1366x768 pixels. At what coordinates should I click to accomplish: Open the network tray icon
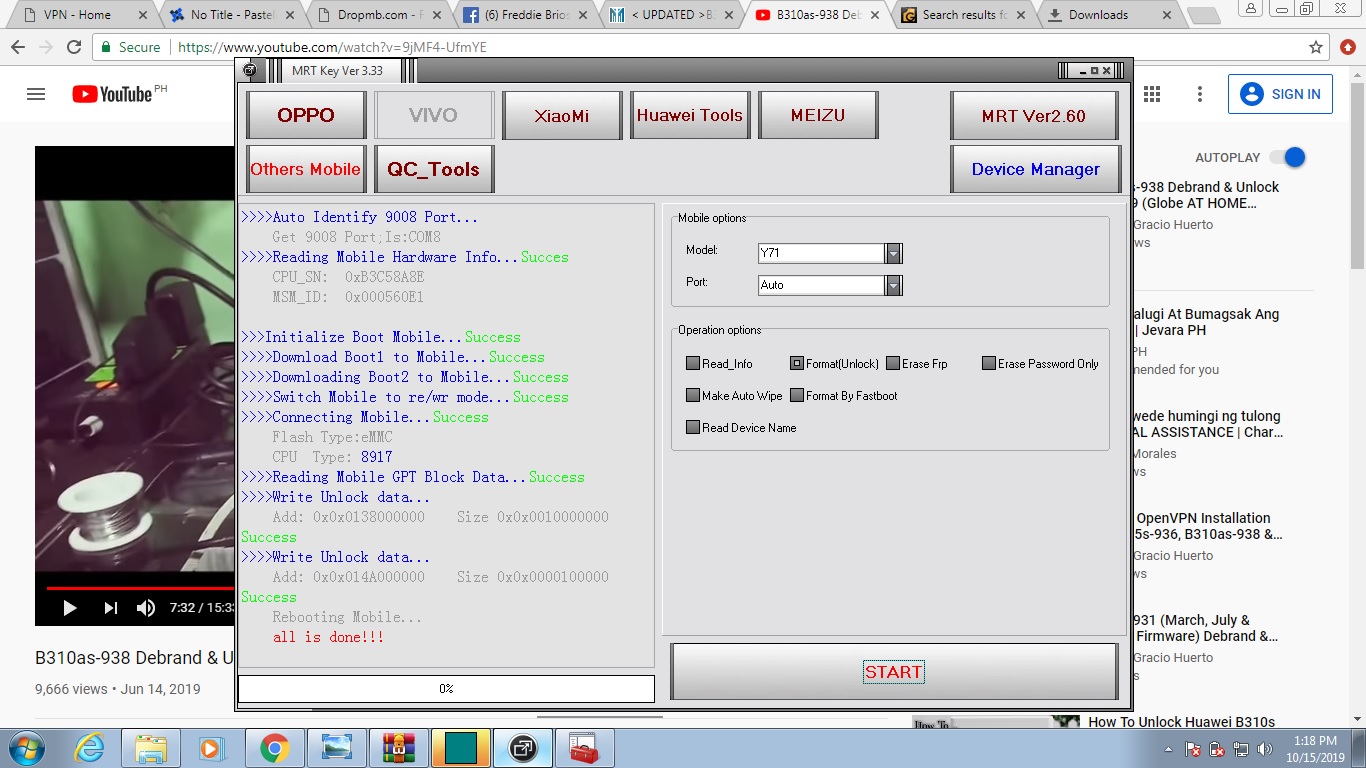coord(1241,749)
